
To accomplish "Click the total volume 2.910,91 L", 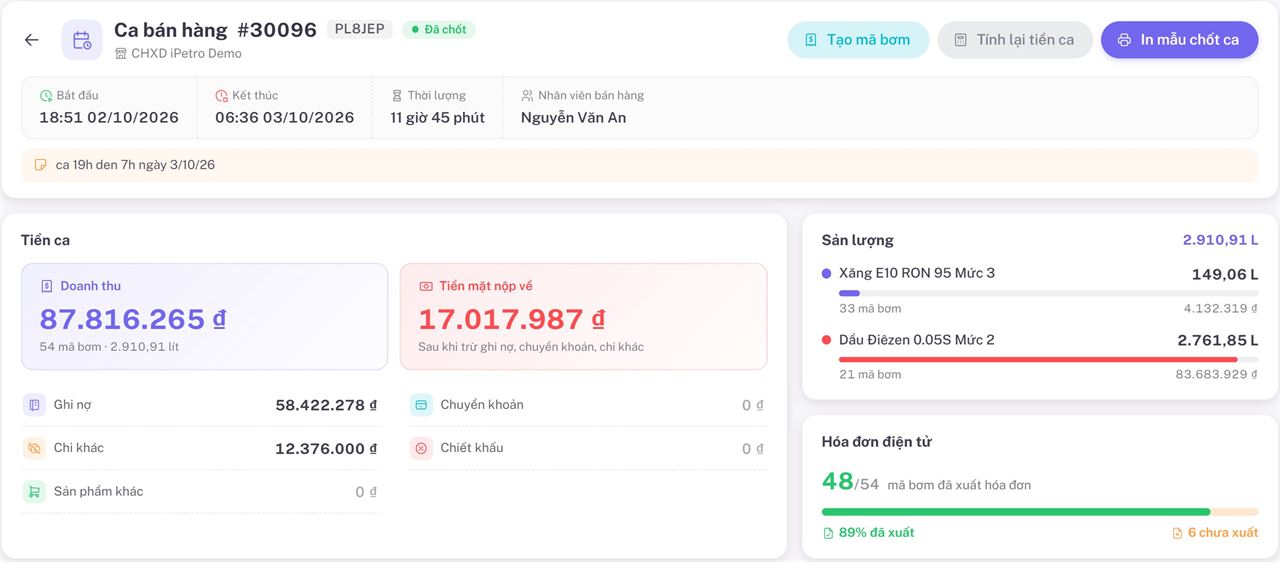I will [1220, 240].
